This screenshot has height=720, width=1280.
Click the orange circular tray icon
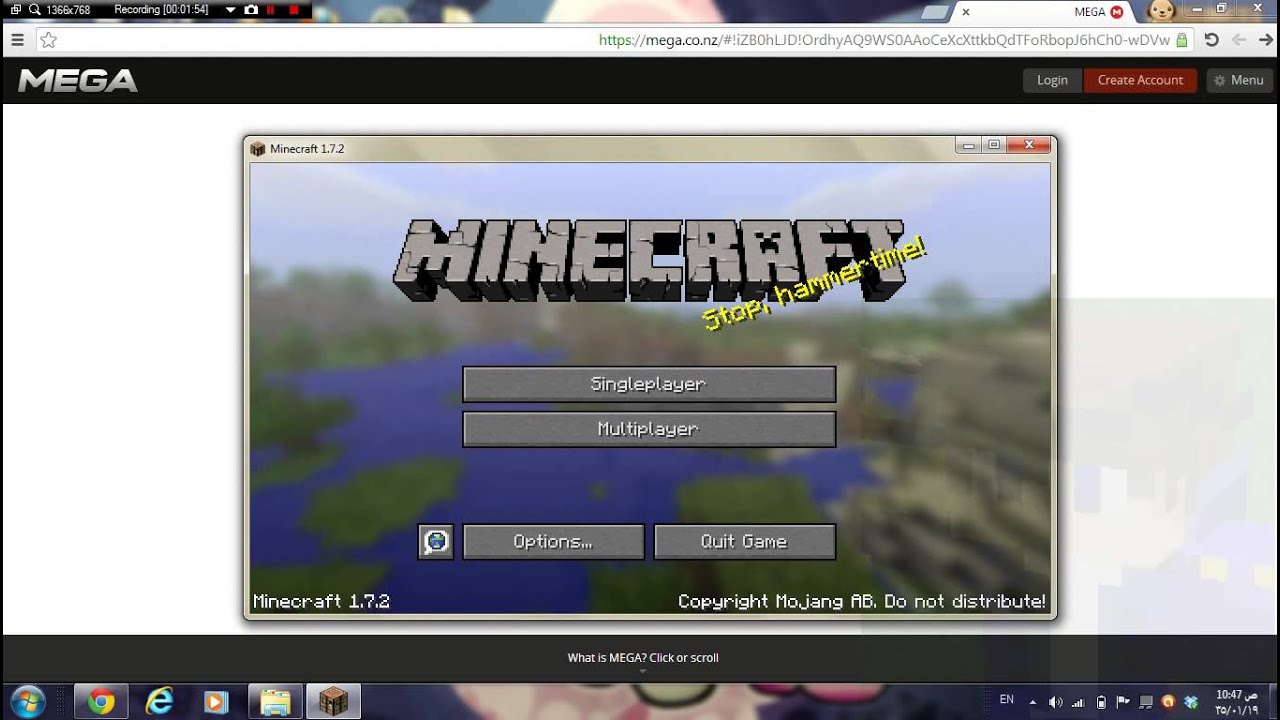tap(1168, 702)
